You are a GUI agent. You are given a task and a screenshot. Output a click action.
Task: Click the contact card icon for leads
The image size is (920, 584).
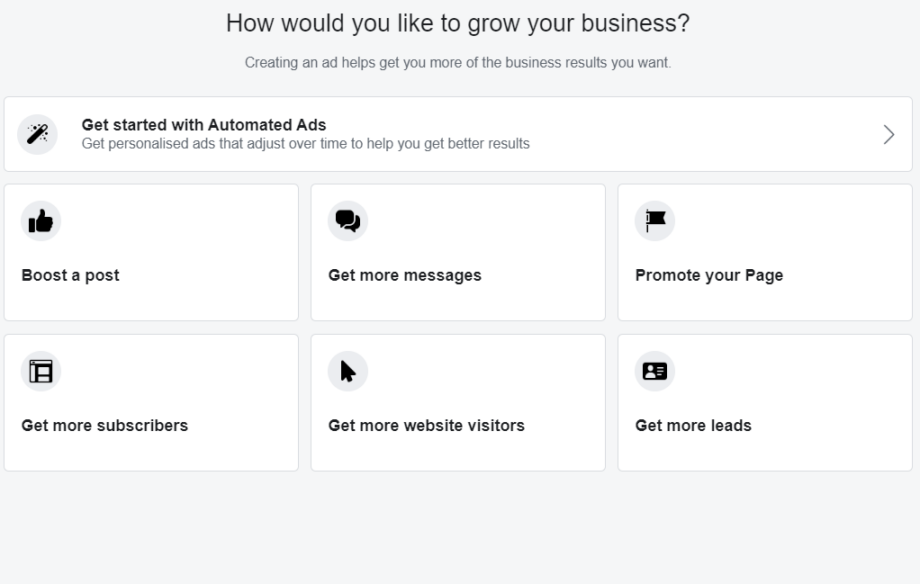coord(655,370)
